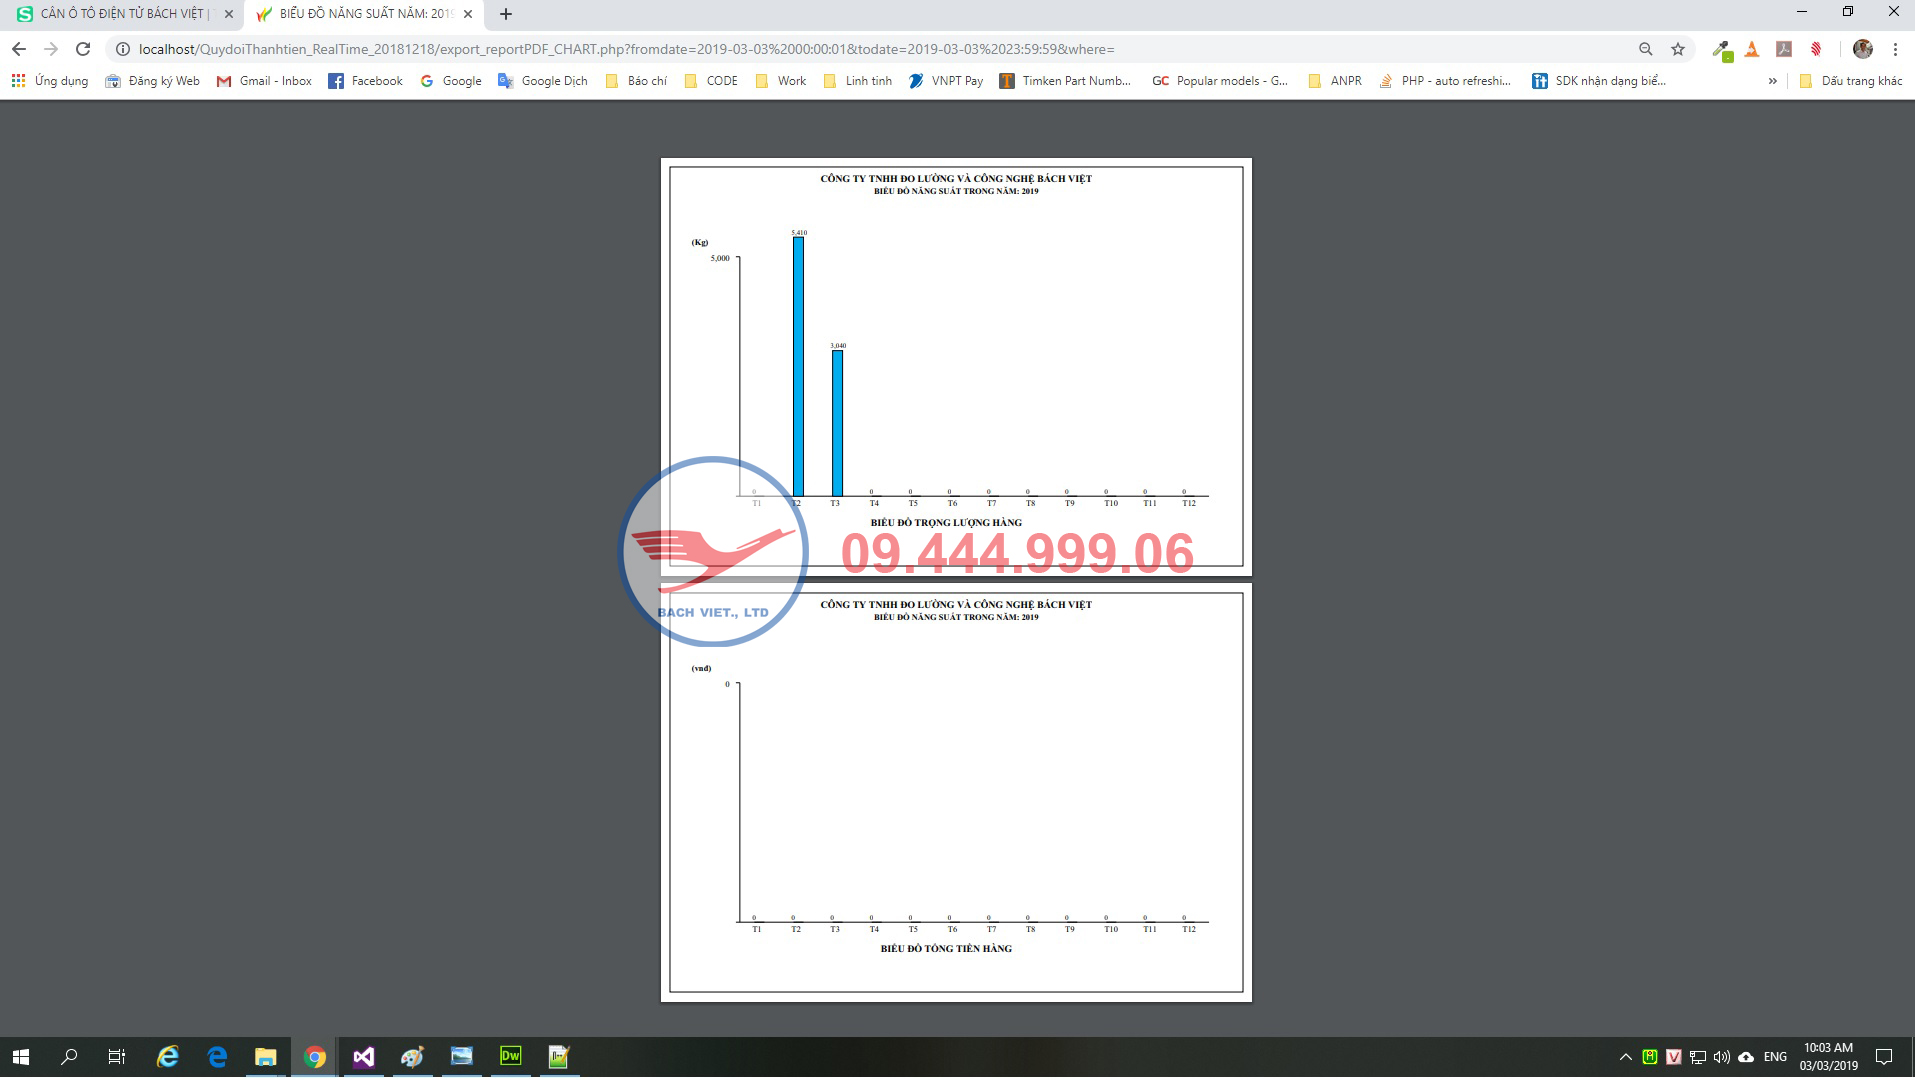
Task: Open the Popular models bookmark
Action: (1220, 81)
